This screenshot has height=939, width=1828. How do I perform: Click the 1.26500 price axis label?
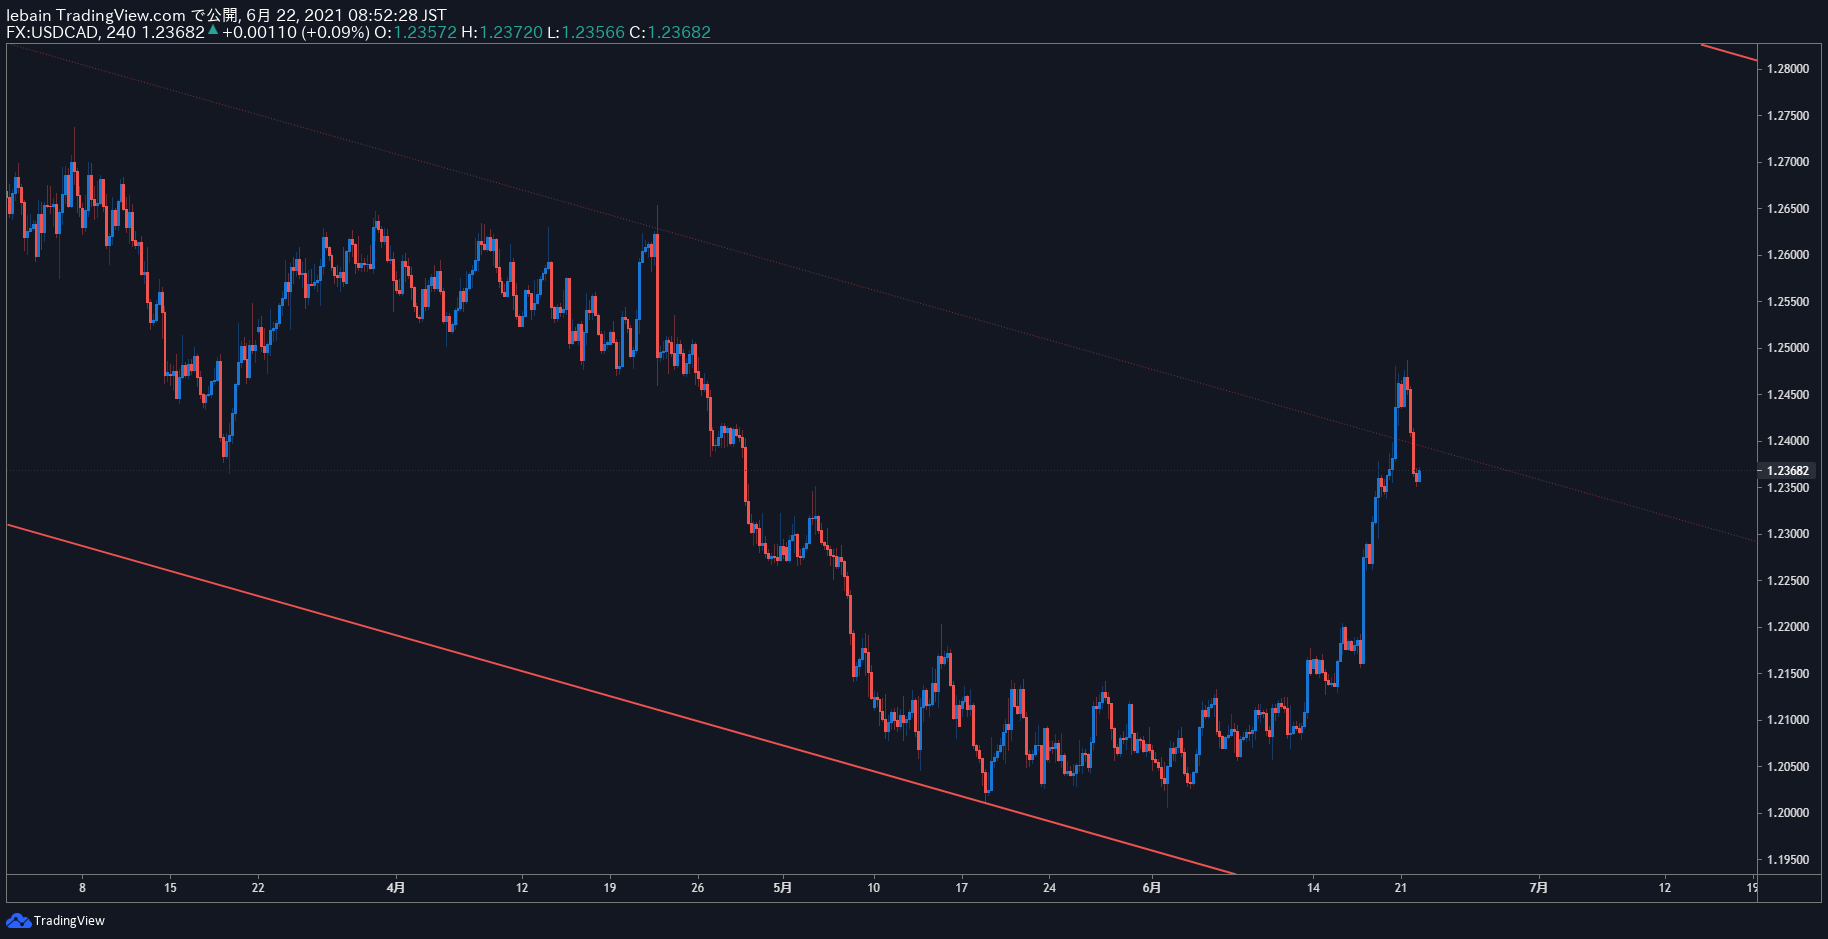1788,209
